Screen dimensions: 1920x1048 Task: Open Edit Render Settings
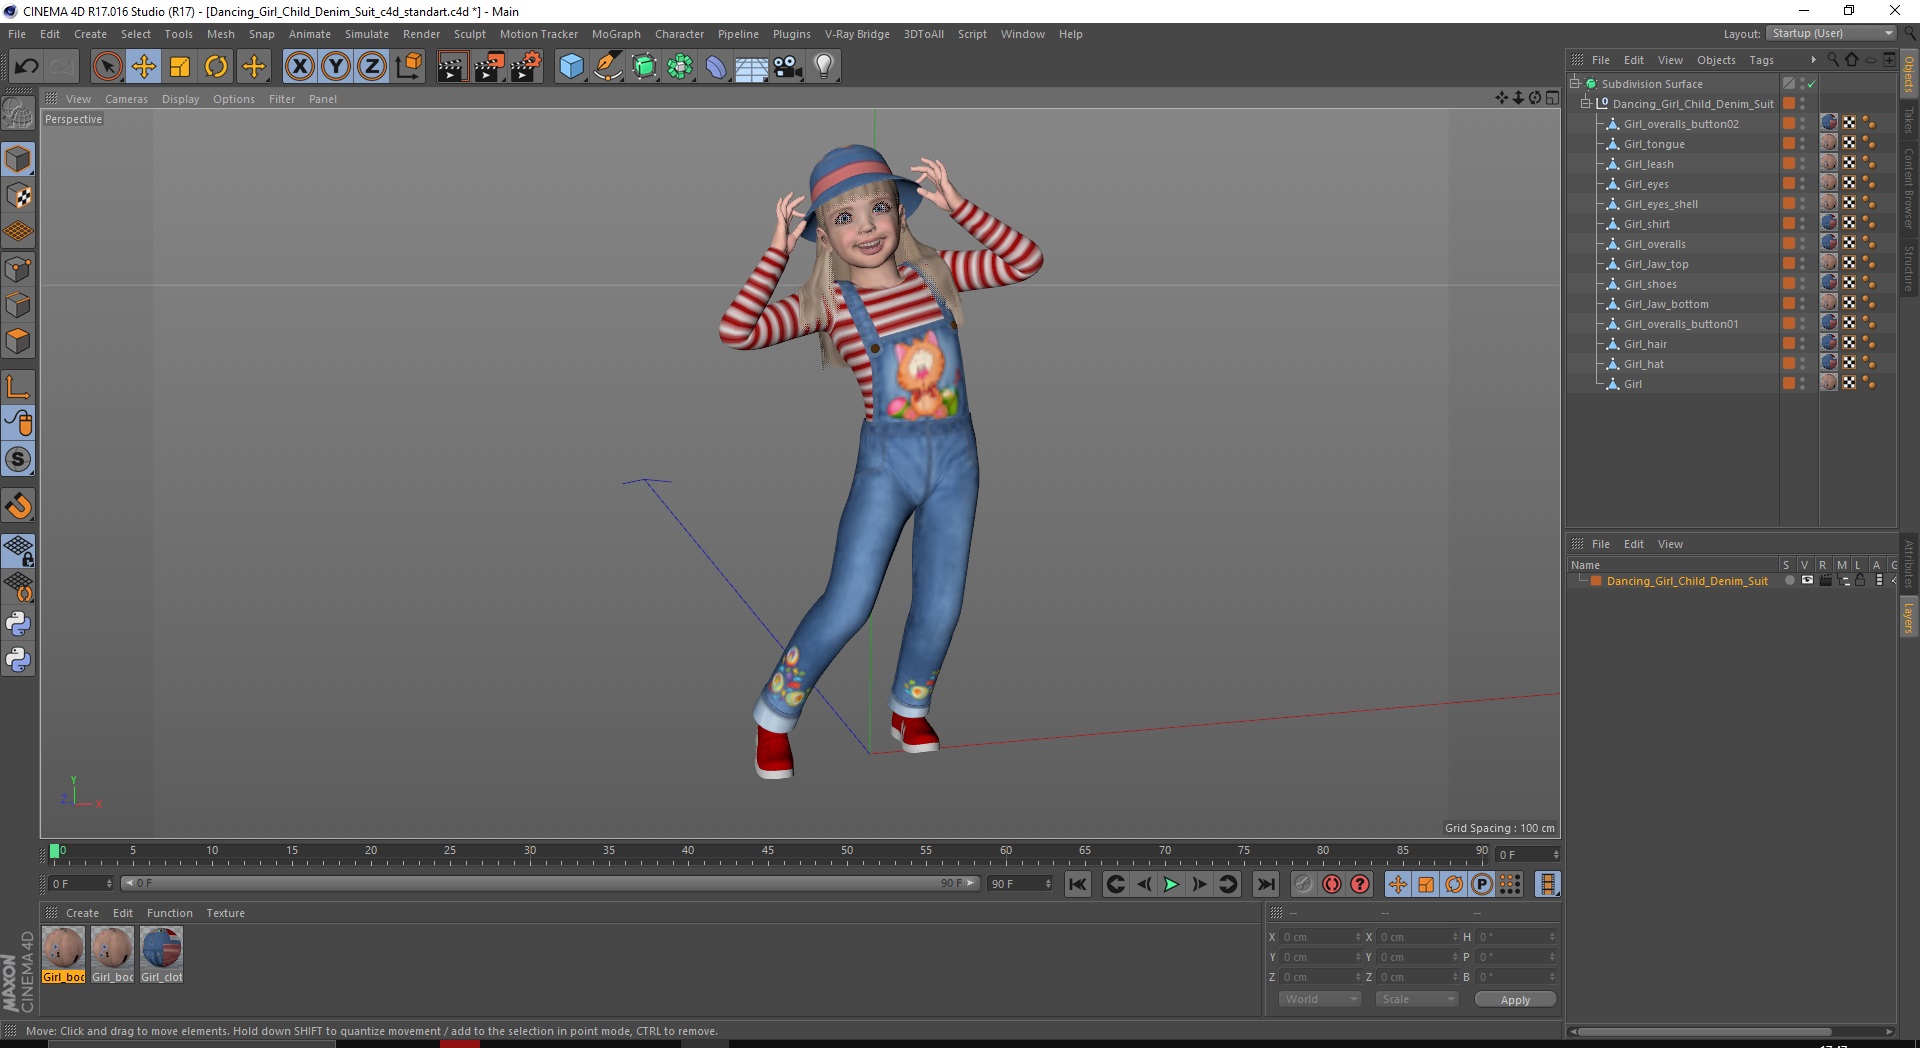[x=526, y=67]
